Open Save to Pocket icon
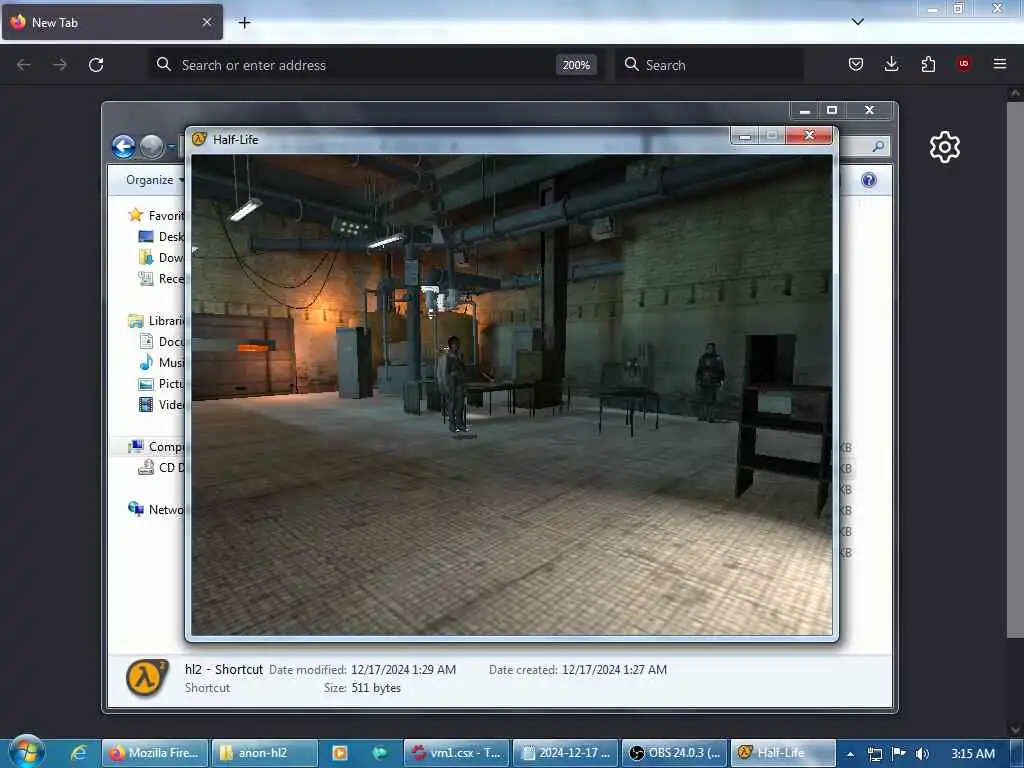 point(856,64)
